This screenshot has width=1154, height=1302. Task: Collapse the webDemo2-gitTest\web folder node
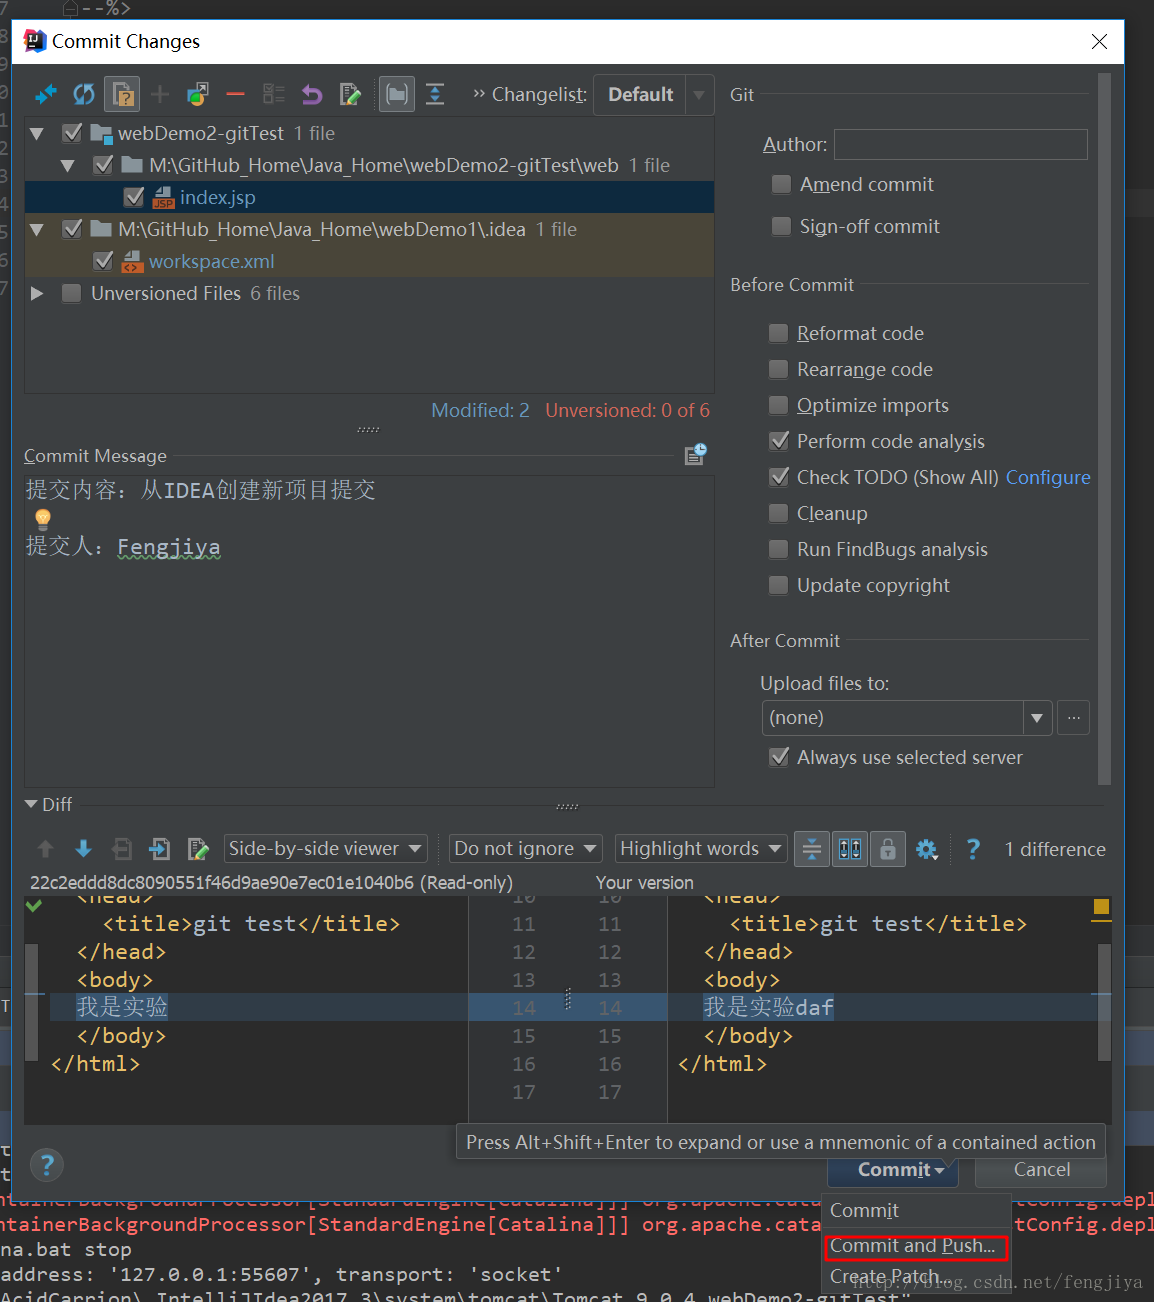(68, 165)
